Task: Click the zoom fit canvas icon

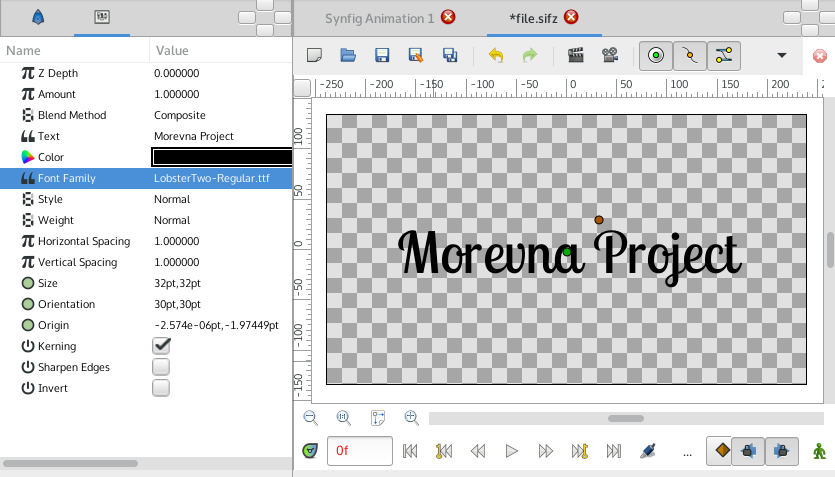Action: pyautogui.click(x=378, y=418)
